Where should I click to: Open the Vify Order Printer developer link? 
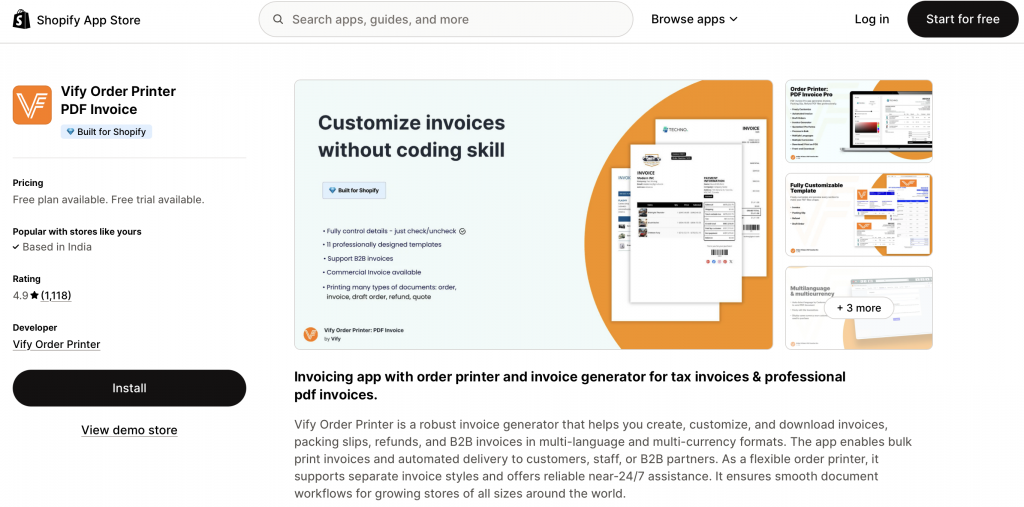[x=57, y=344]
